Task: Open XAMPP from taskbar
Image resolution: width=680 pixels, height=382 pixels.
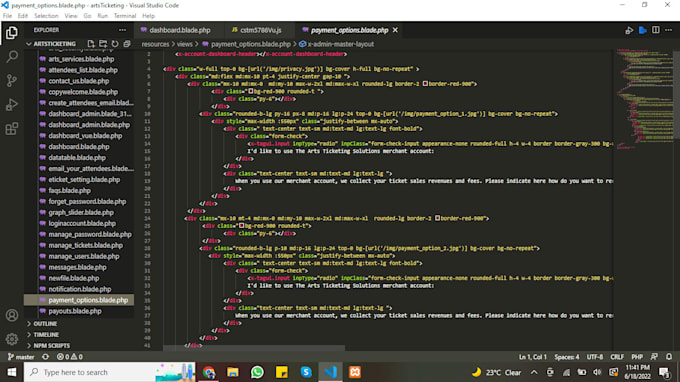Action: click(355, 372)
